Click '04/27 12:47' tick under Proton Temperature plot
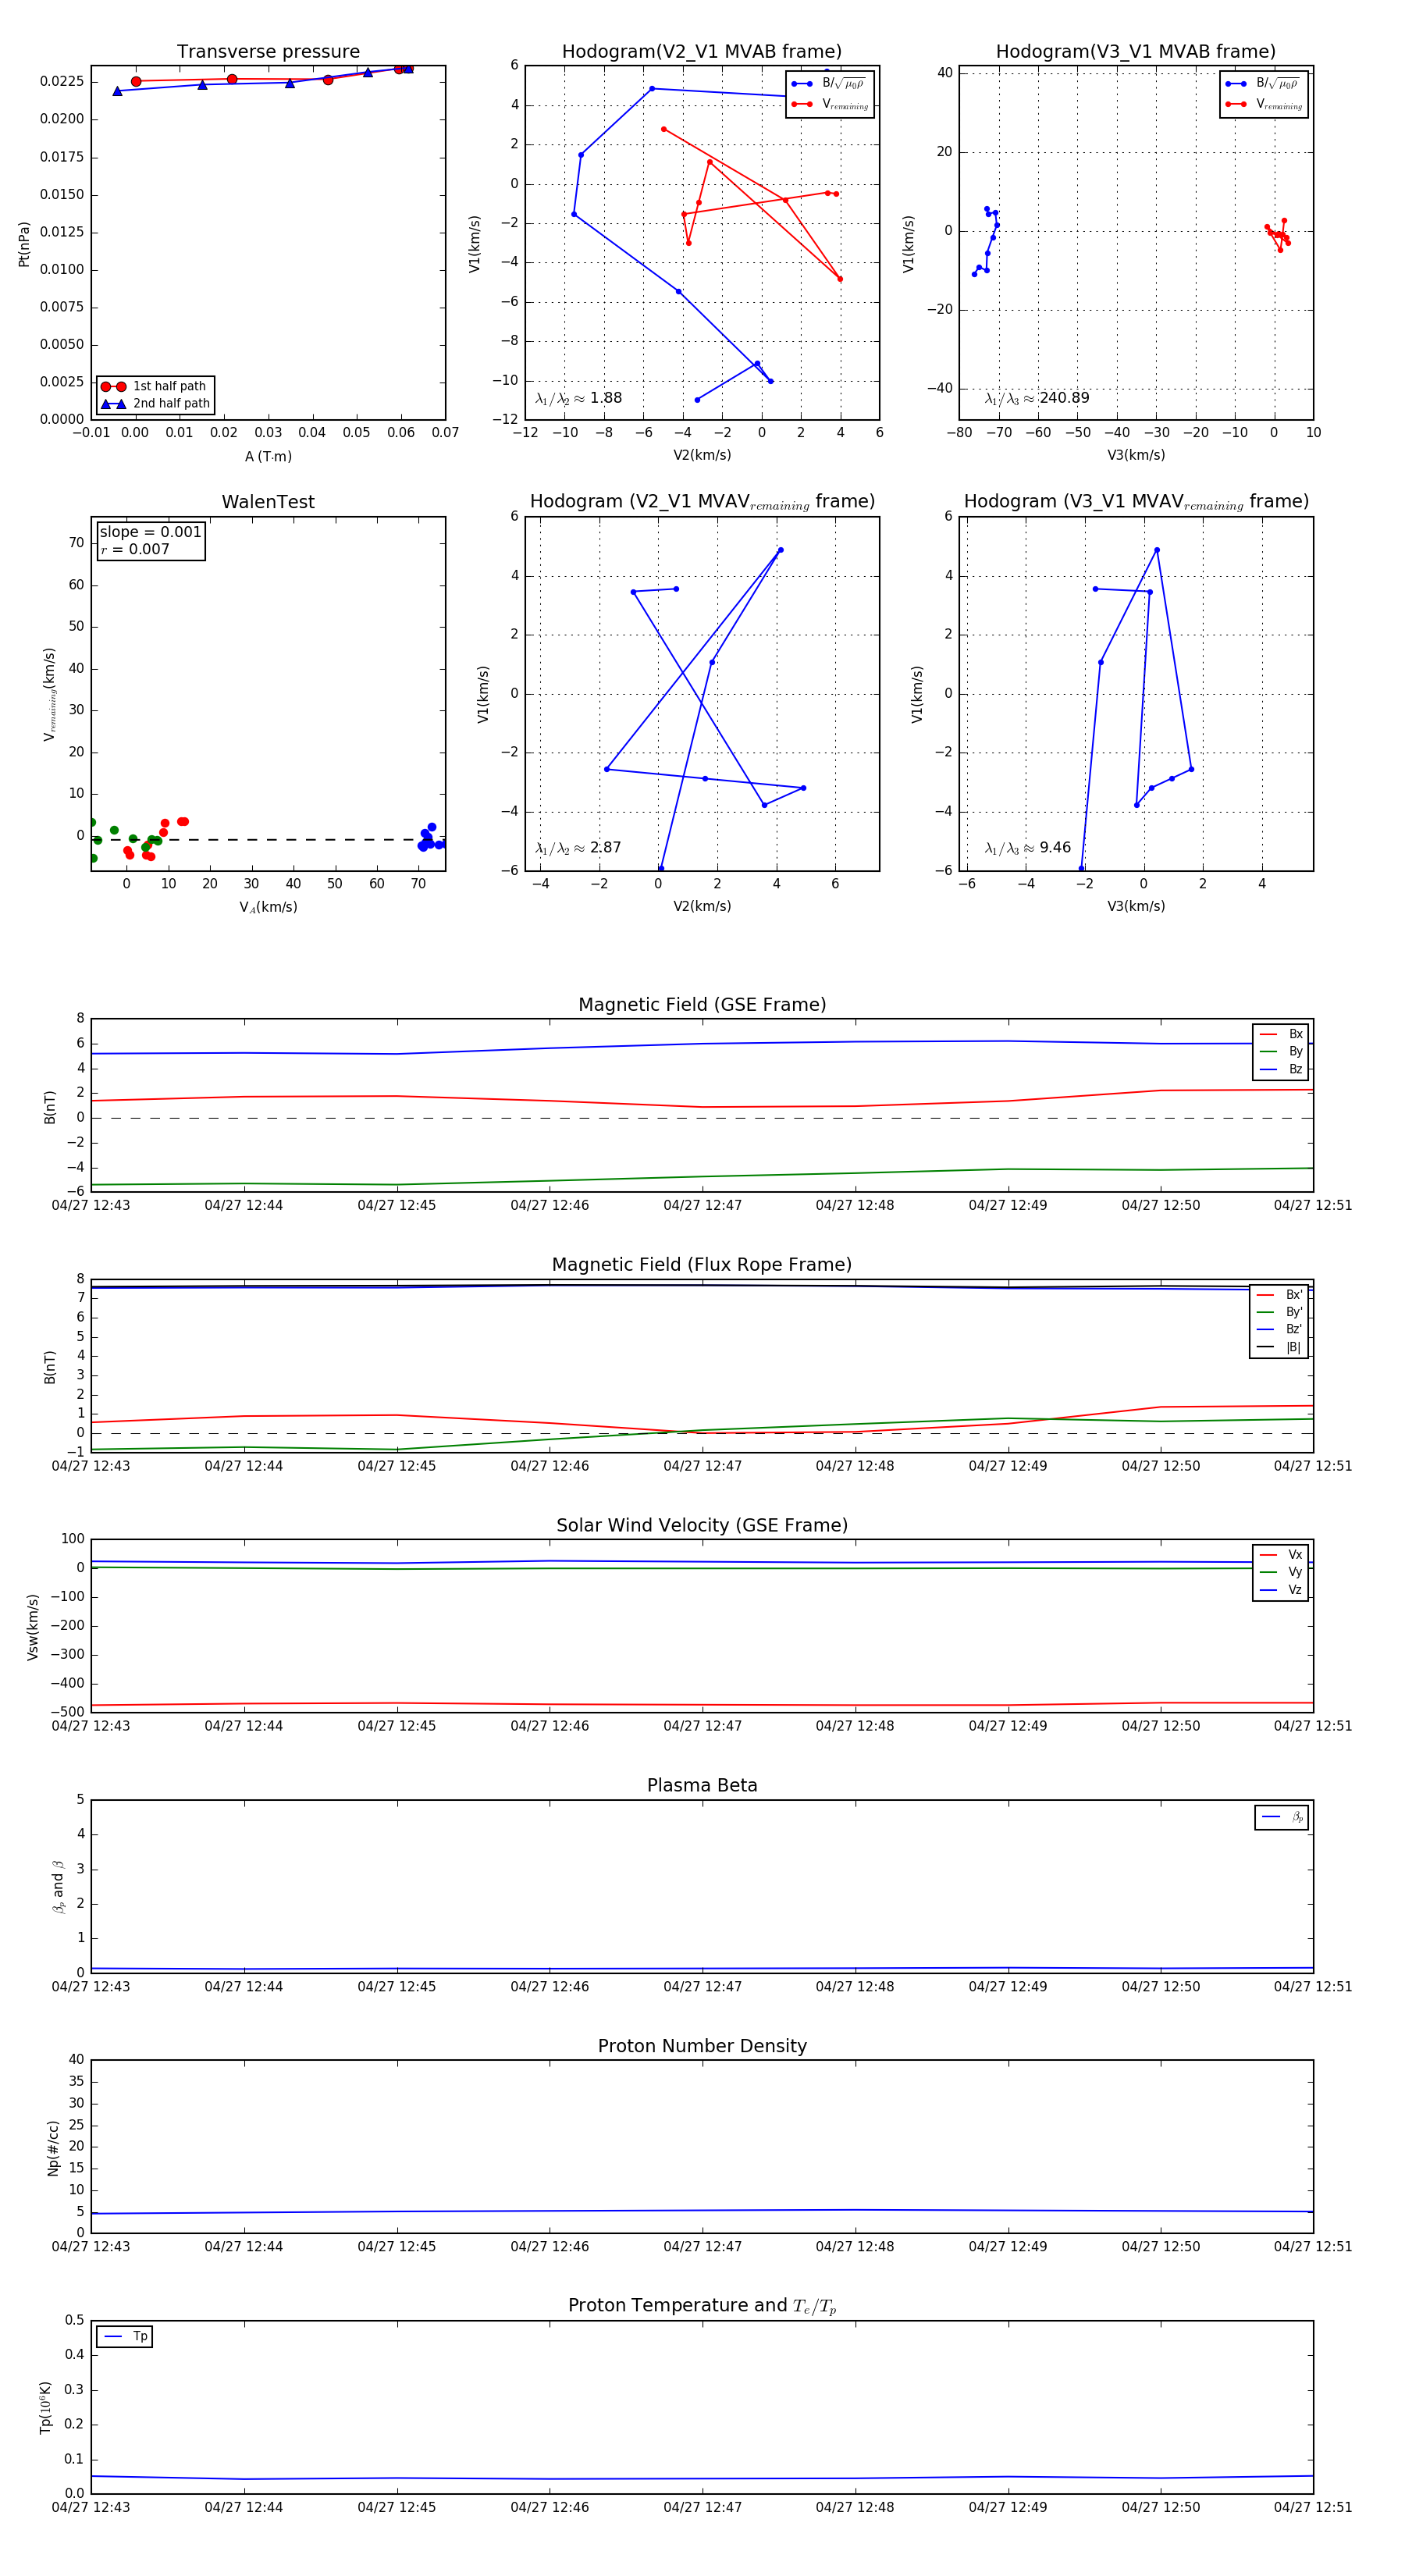 click(x=702, y=2507)
